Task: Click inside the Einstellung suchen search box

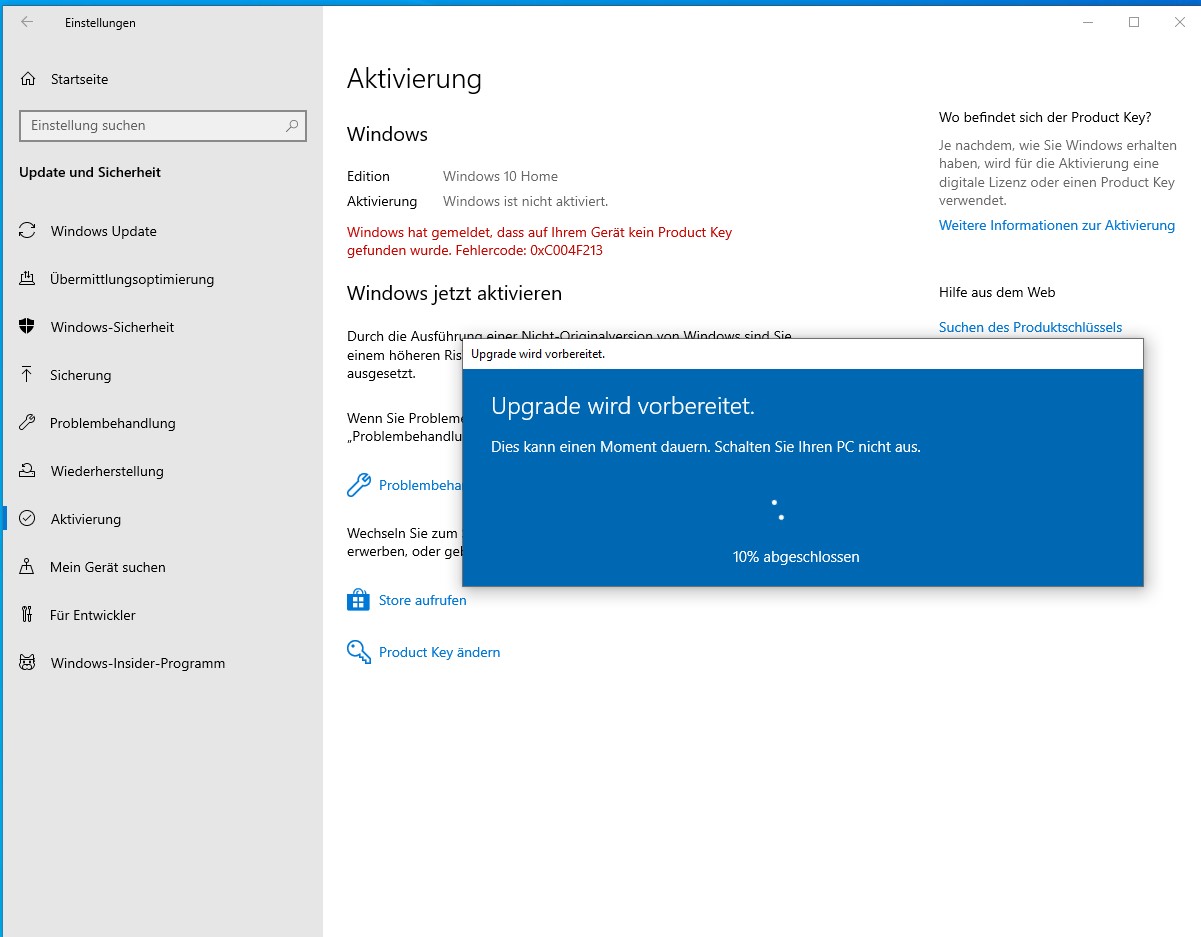Action: [150, 126]
